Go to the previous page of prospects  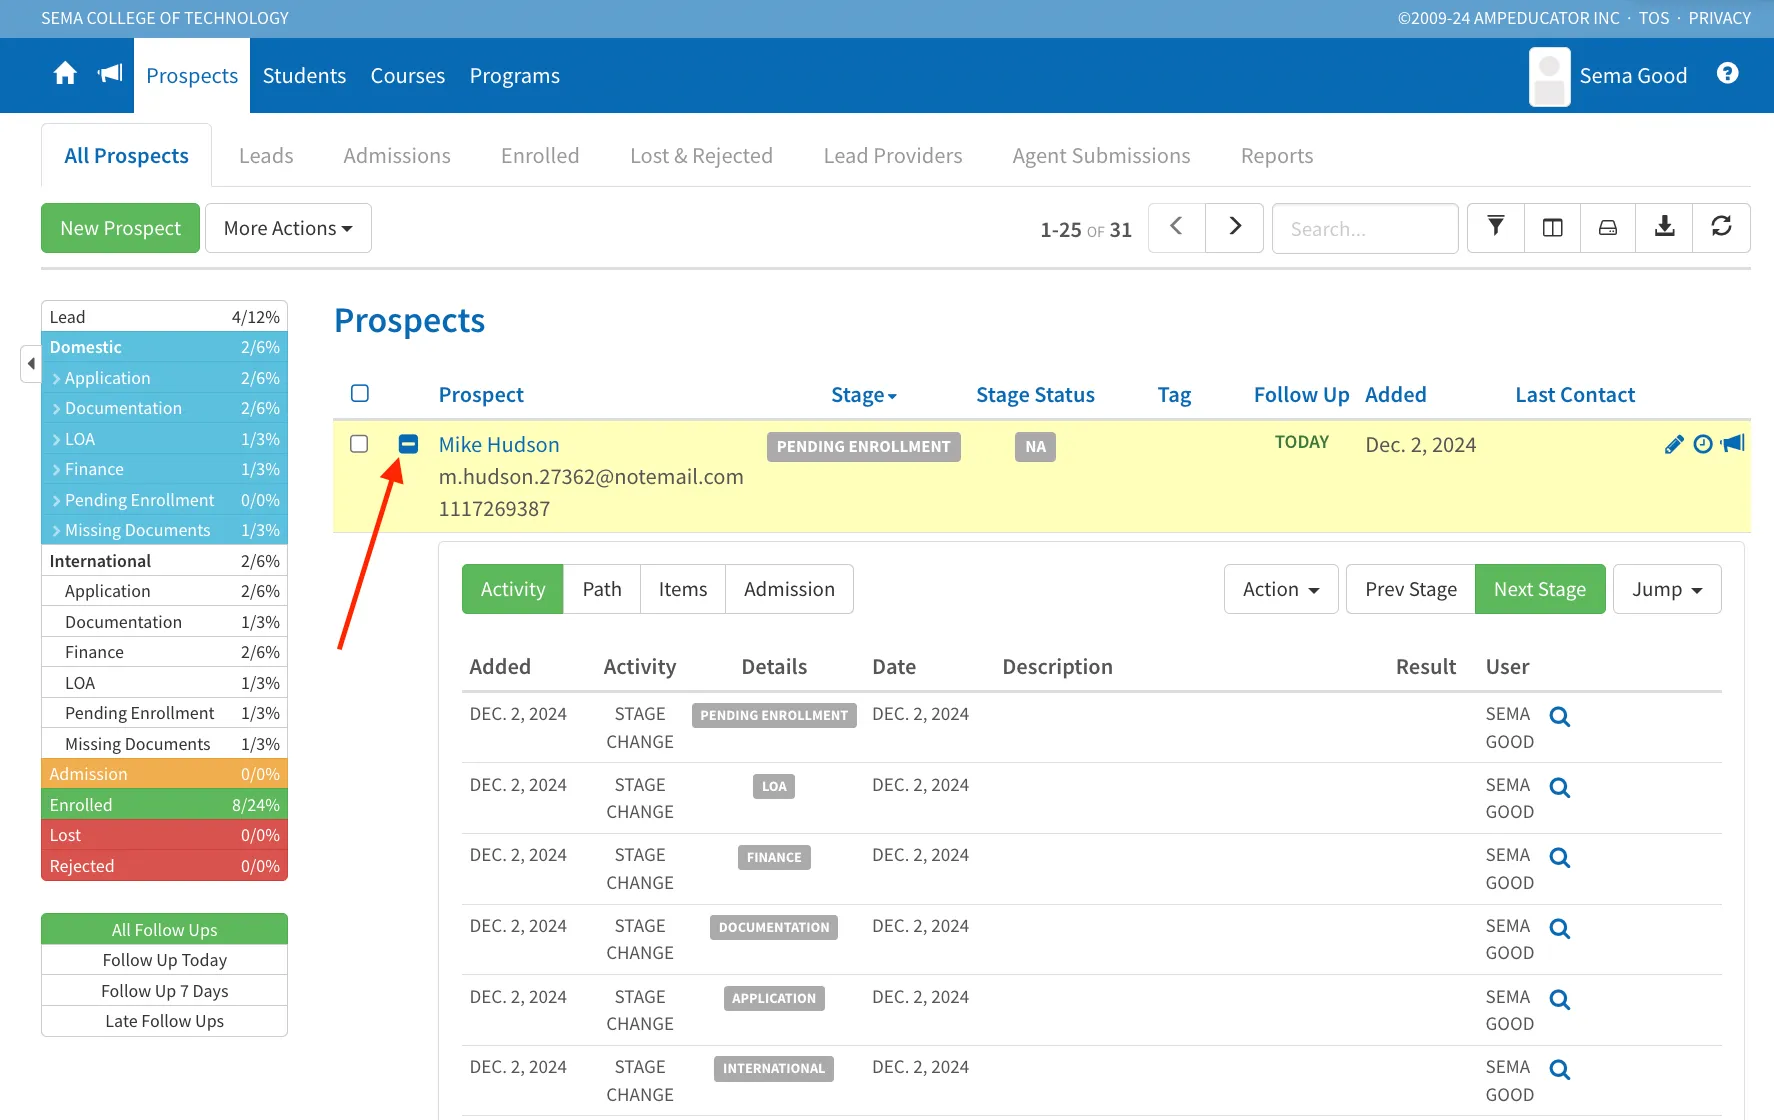click(1176, 228)
